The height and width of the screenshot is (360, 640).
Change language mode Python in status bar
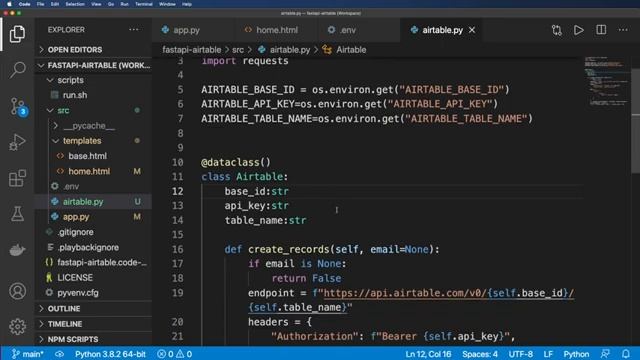click(576, 354)
